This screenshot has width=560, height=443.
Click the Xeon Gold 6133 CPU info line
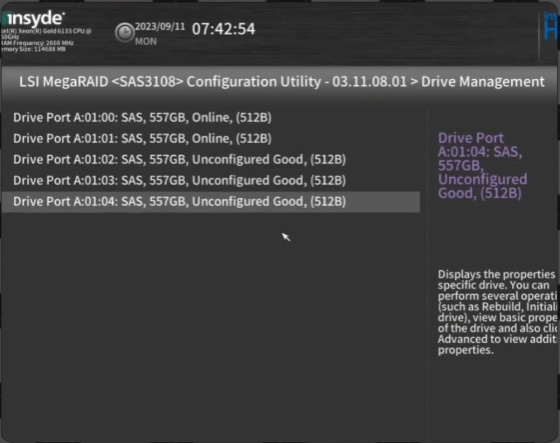[x=46, y=31]
